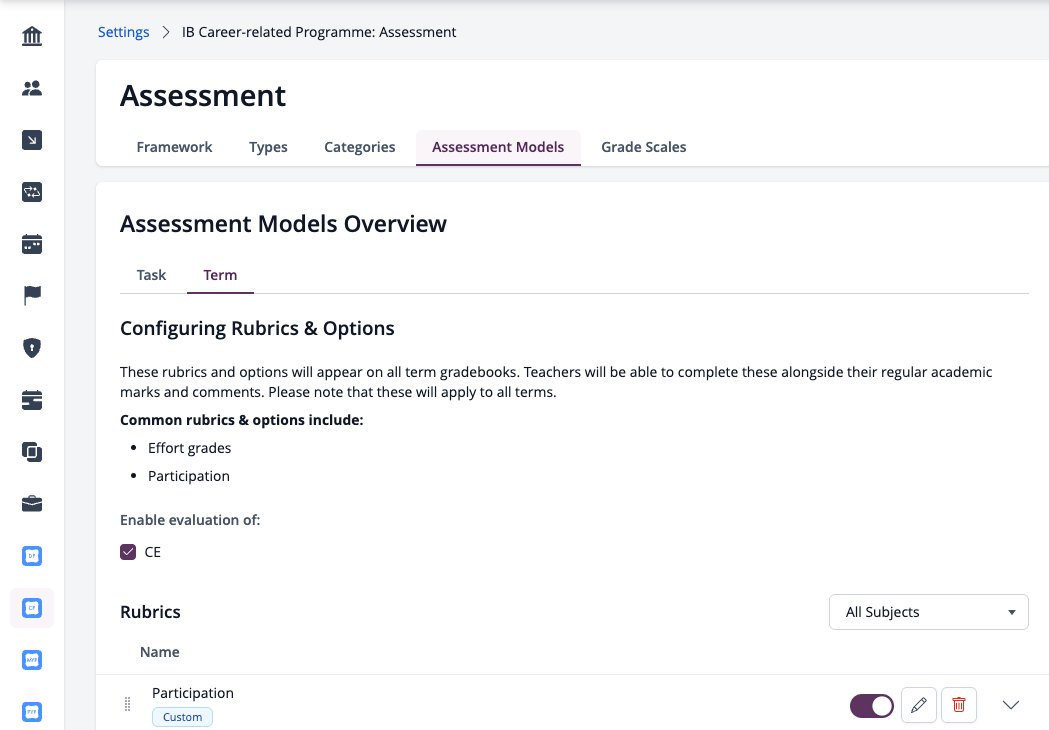Switch to the Framework tab

tap(174, 147)
